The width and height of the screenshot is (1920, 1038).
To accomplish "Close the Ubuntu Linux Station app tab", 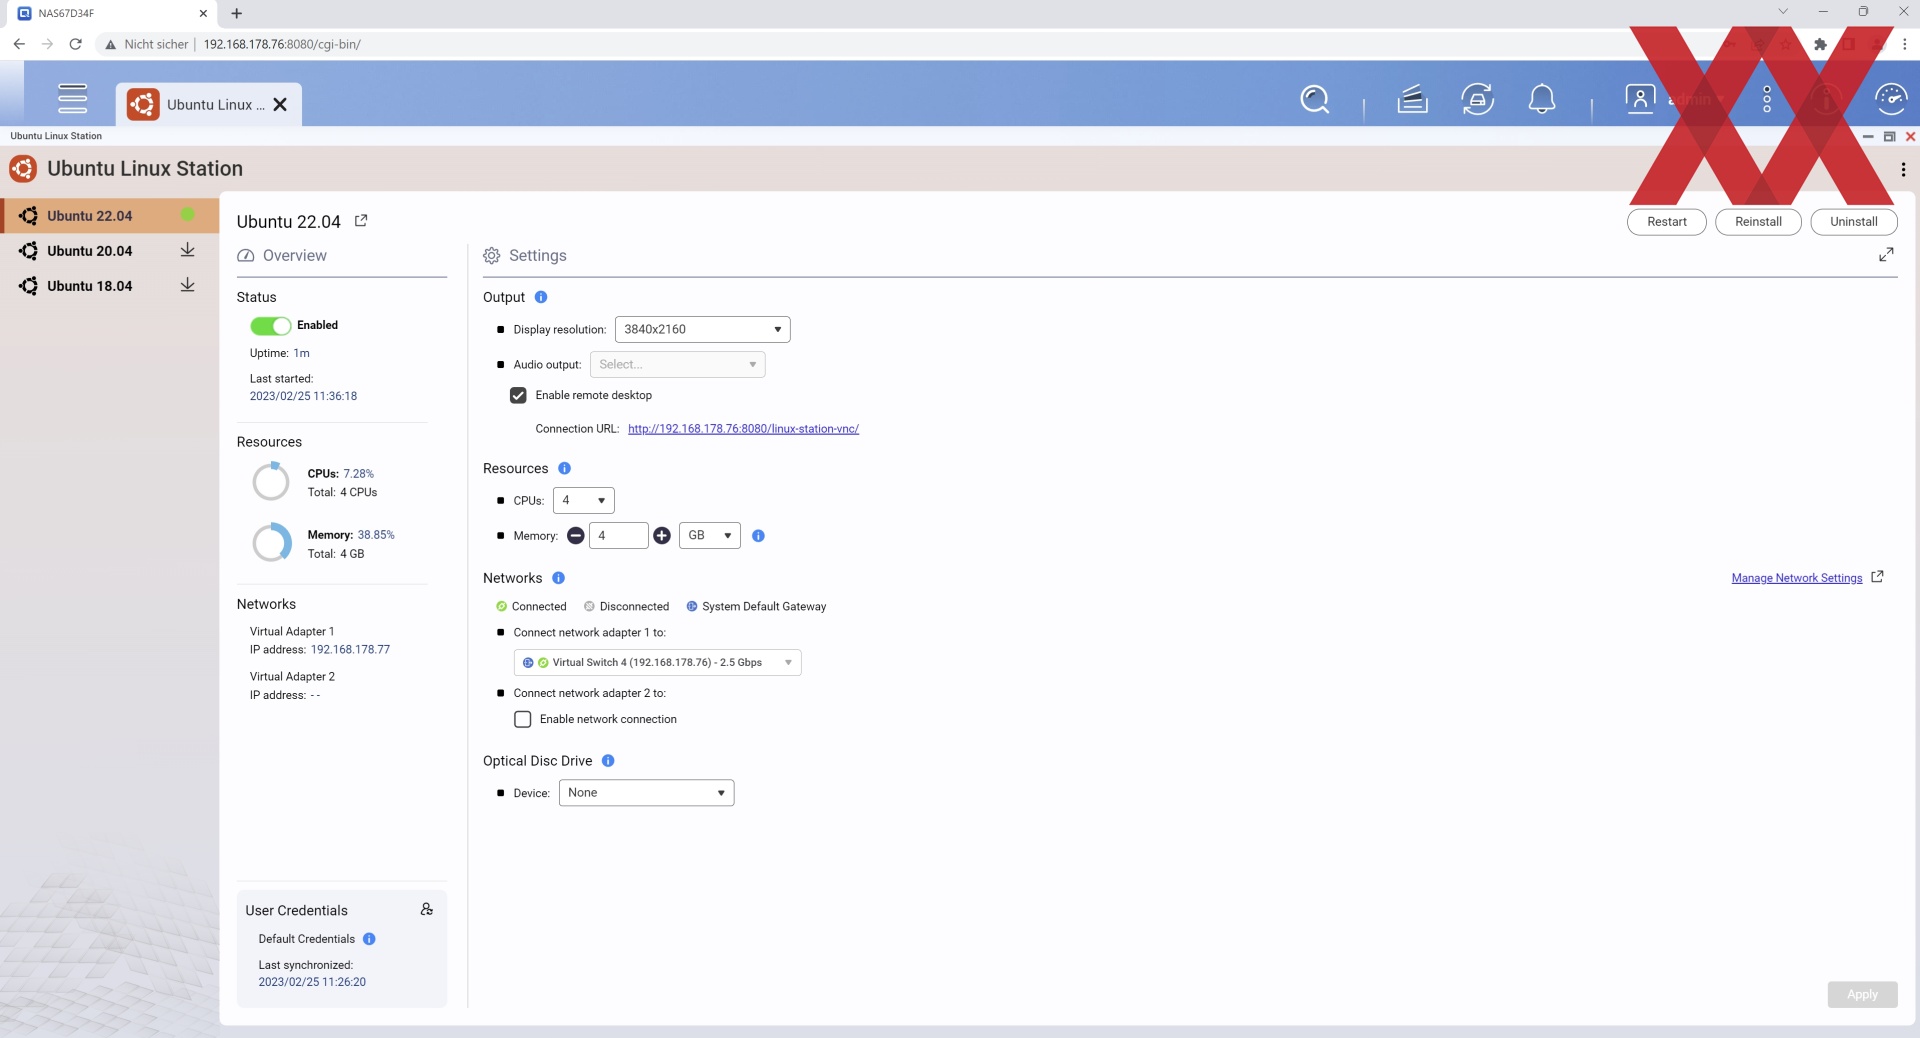I will [x=280, y=104].
